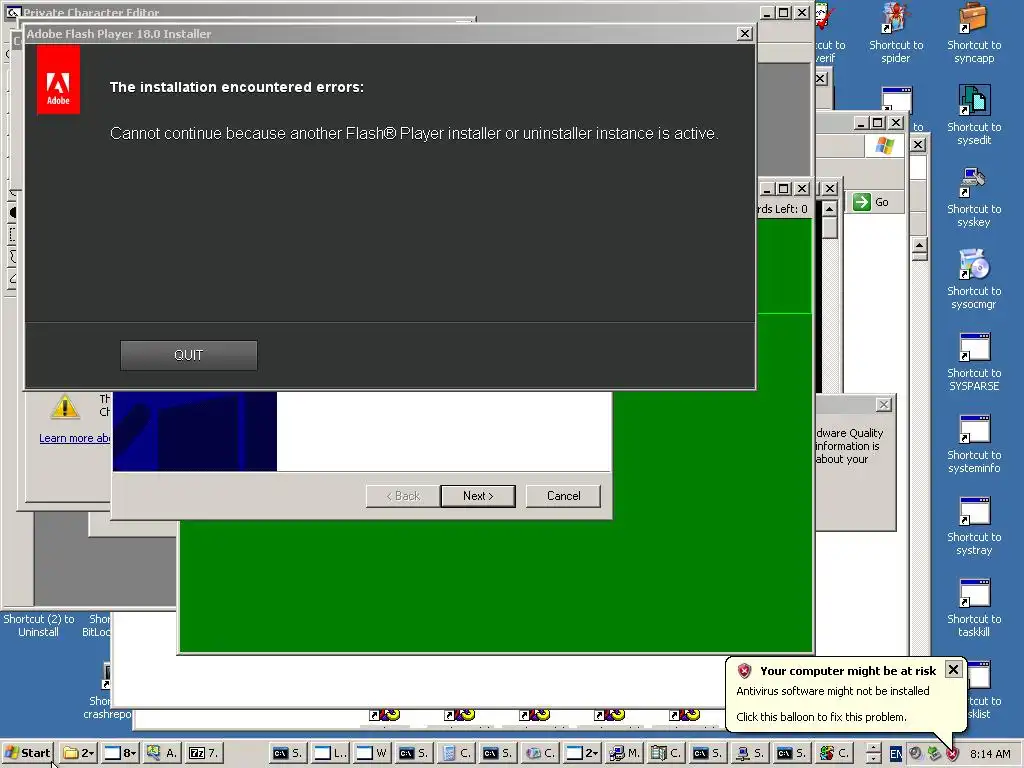Click the scroll-up arrow beside the green window
The height and width of the screenshot is (768, 1024).
[x=829, y=208]
